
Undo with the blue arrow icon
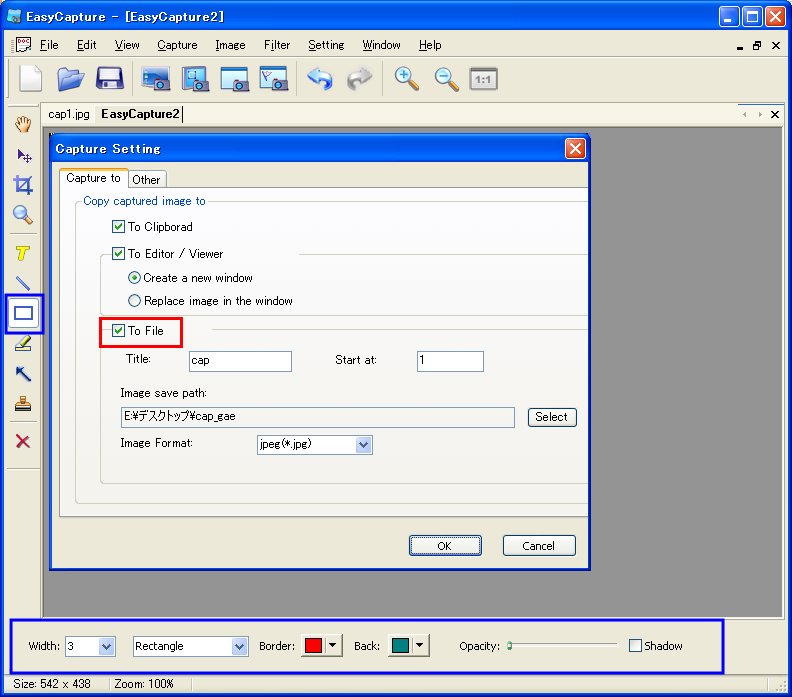[x=320, y=79]
